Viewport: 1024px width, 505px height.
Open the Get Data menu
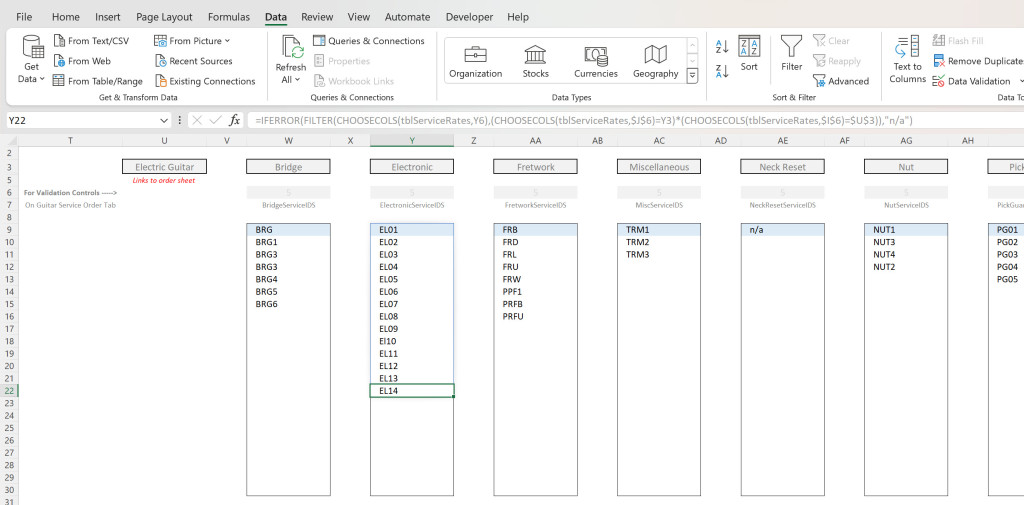coord(32,60)
